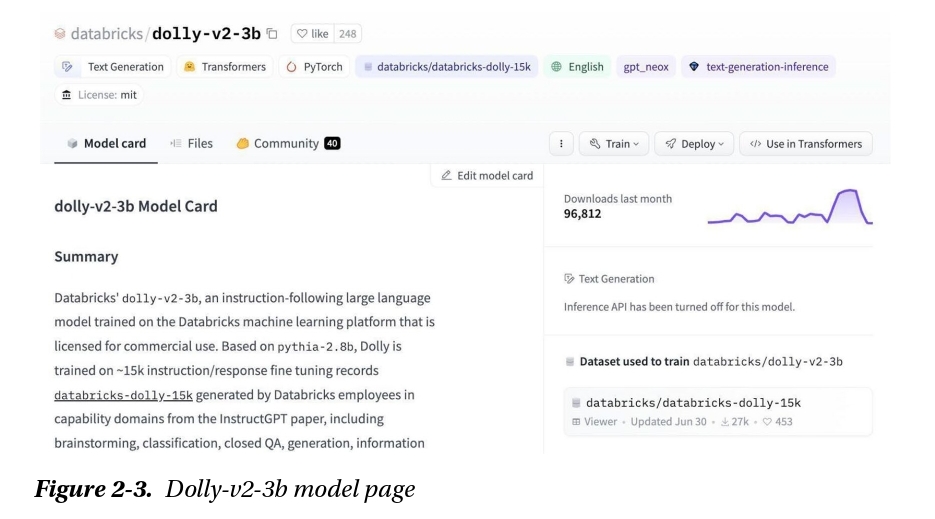Click Edit model card
This screenshot has height=519, width=935.
[487, 176]
